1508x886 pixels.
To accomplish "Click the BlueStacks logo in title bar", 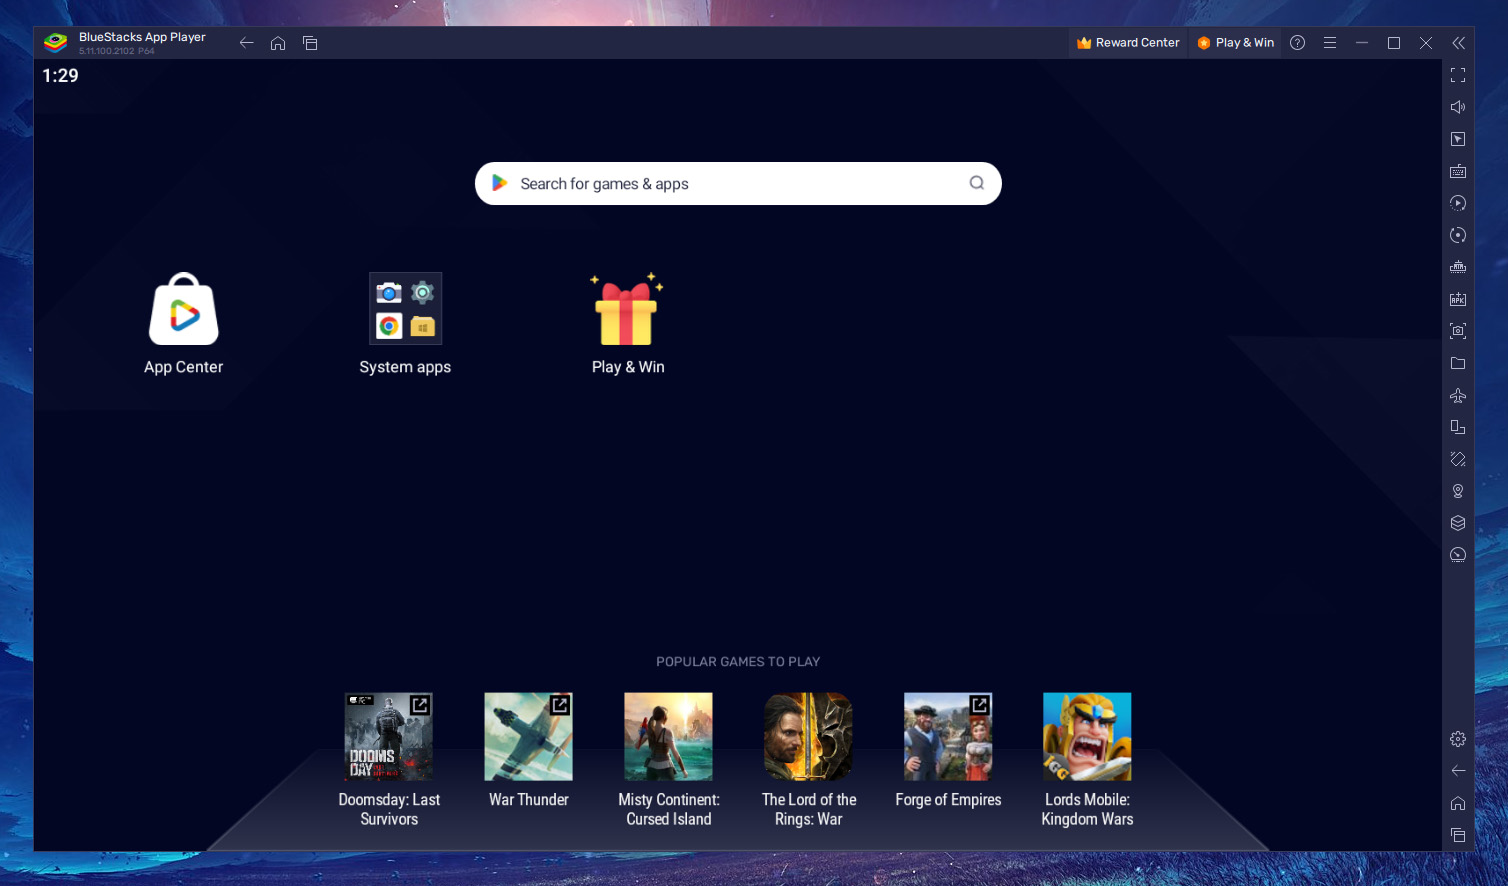I will tap(56, 43).
